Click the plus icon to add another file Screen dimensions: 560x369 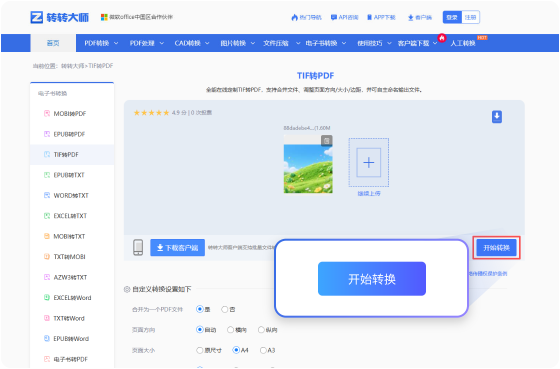(369, 163)
